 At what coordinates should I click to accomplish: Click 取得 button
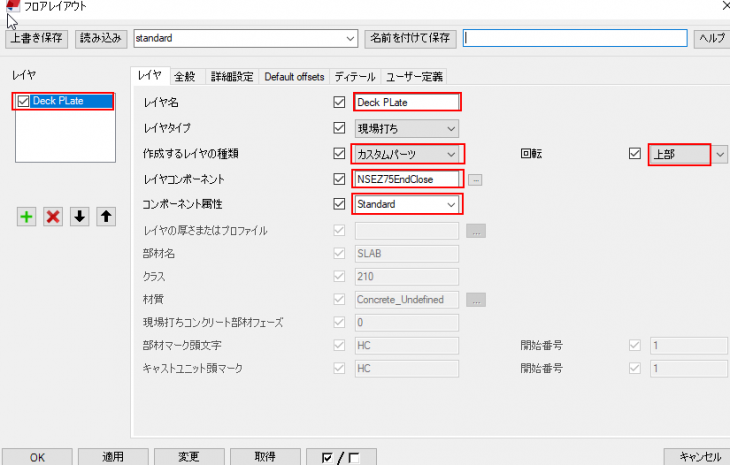265,457
